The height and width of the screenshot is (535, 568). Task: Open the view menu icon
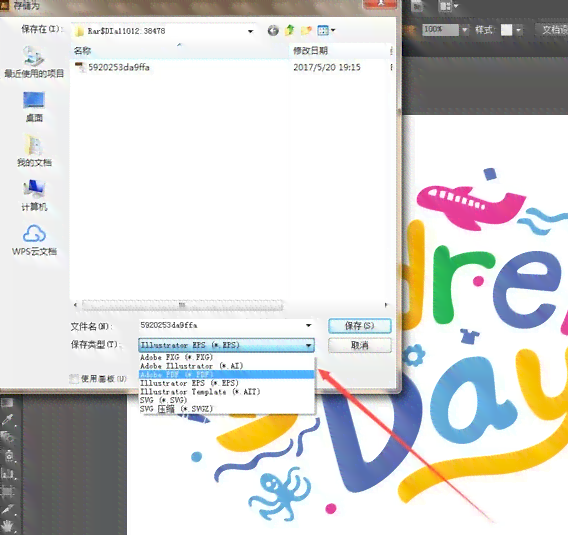pyautogui.click(x=326, y=30)
